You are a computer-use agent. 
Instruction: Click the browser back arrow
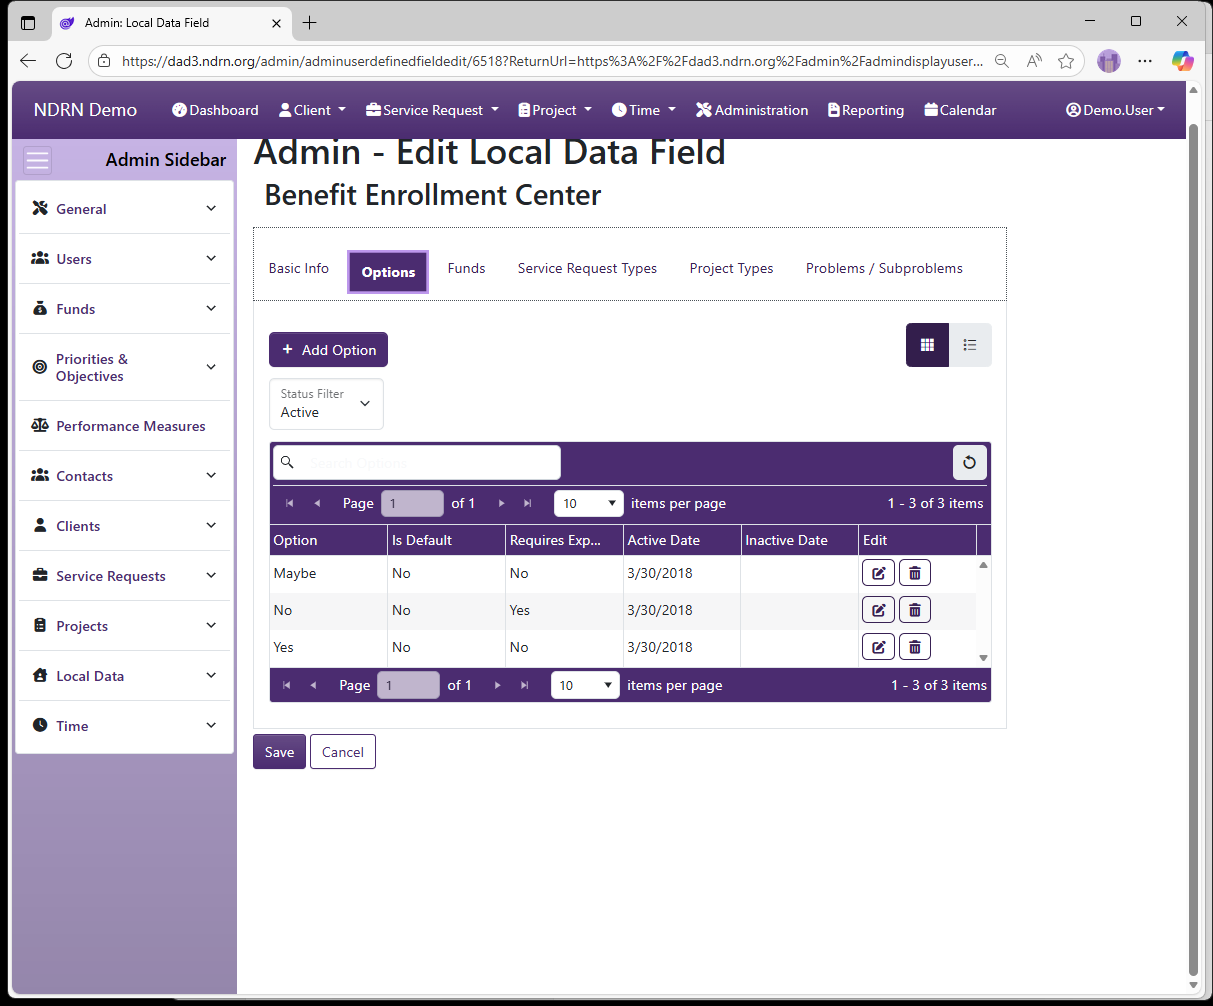(x=28, y=61)
